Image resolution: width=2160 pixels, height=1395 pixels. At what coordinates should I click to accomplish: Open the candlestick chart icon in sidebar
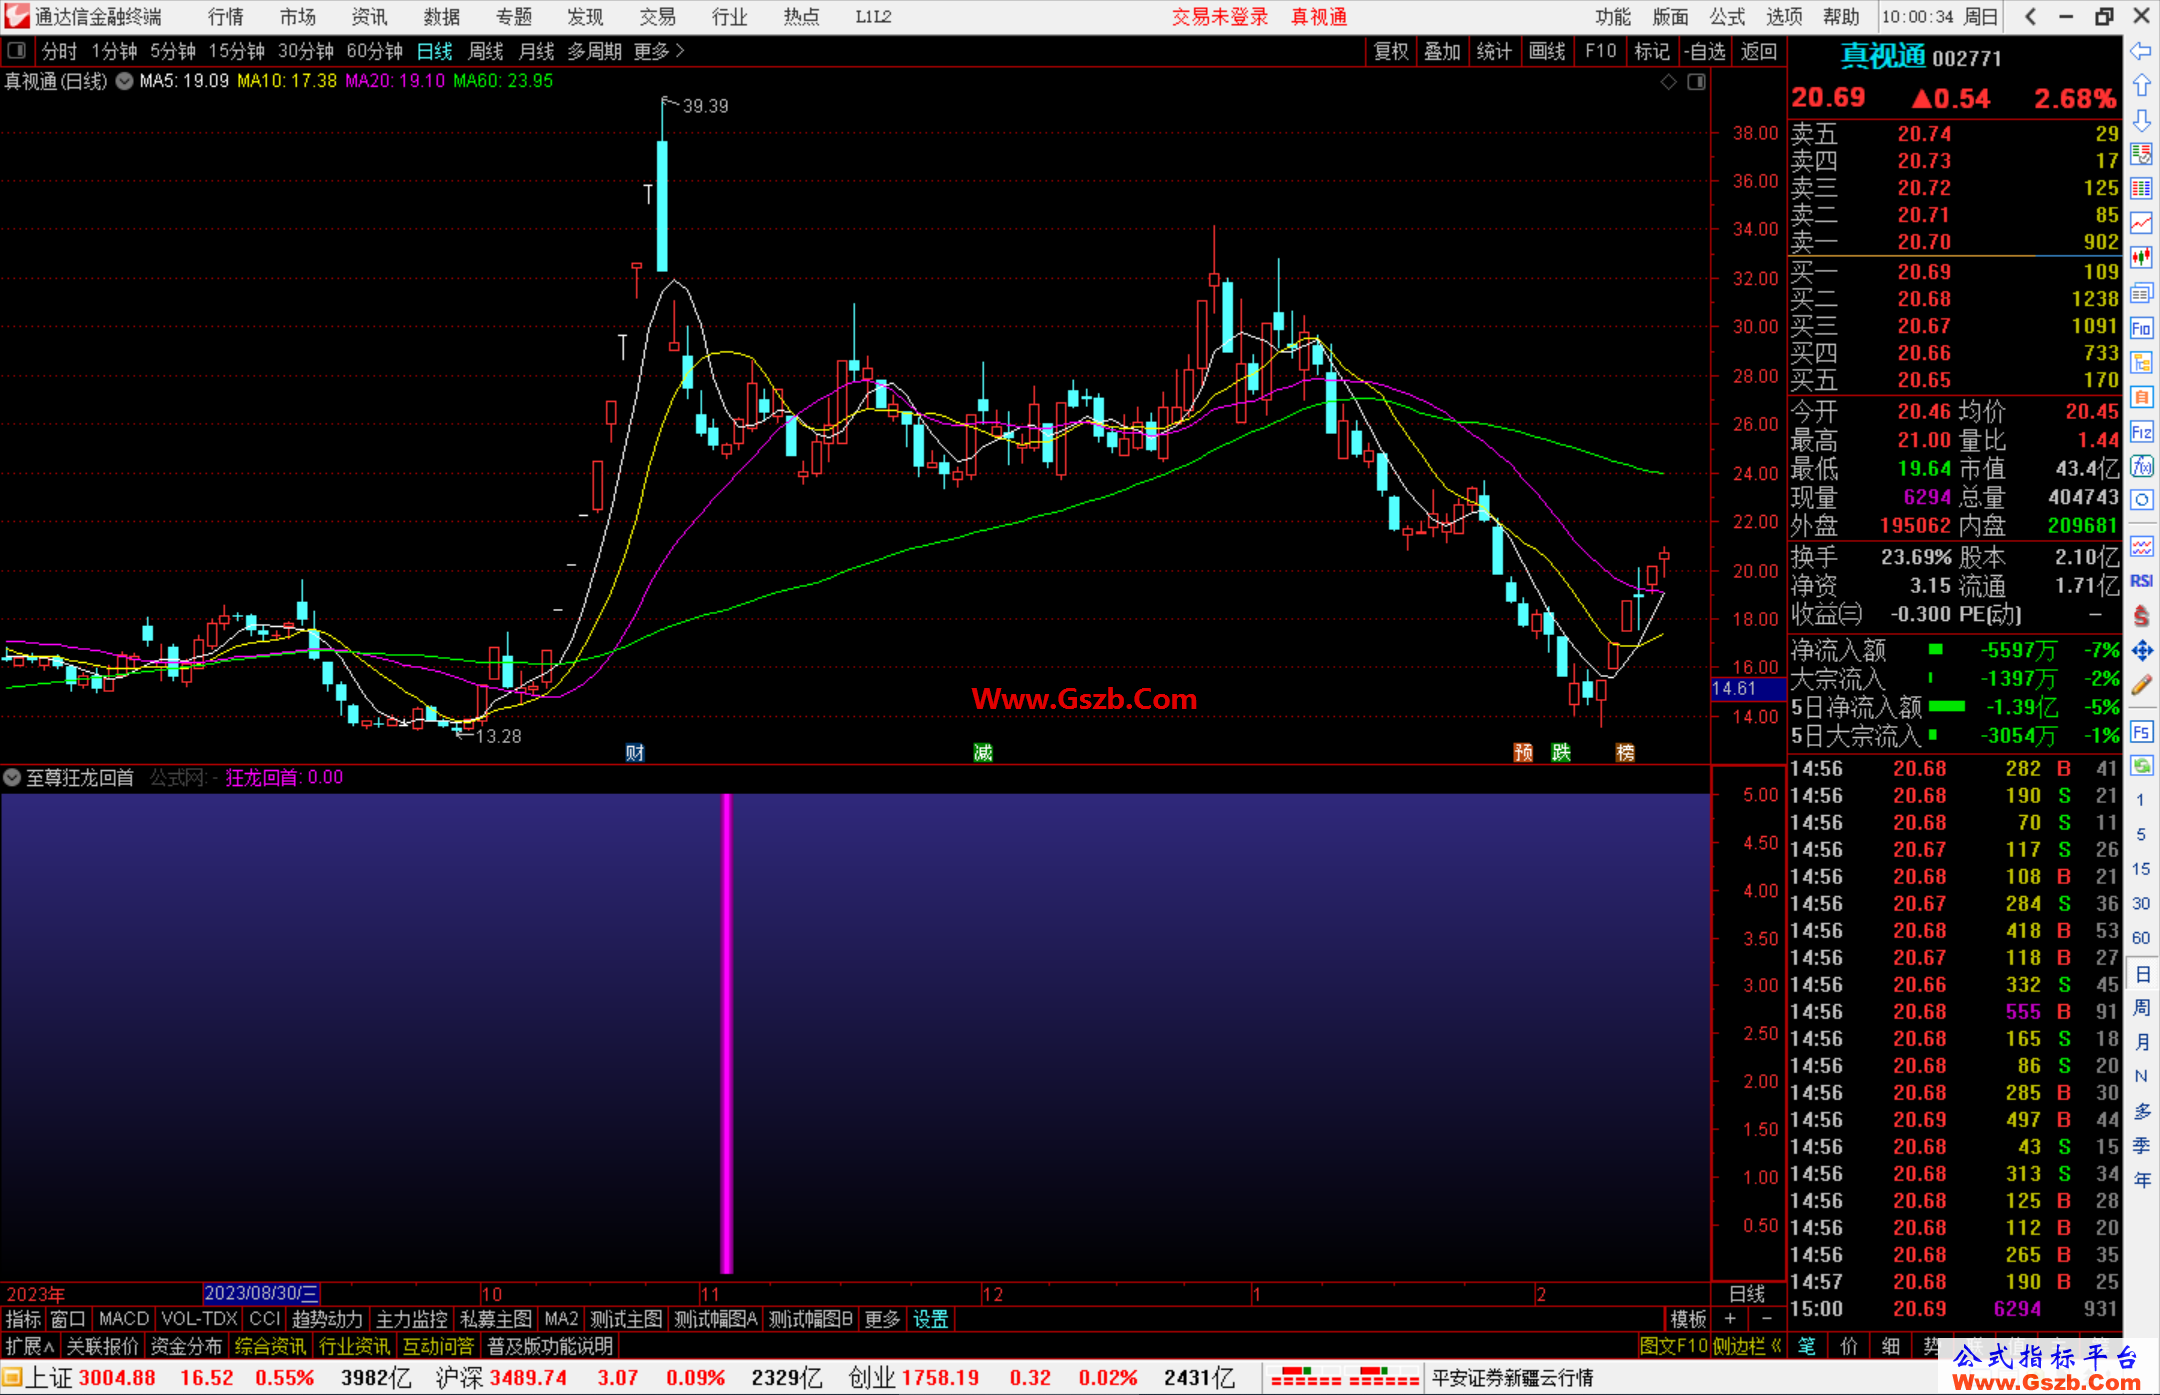click(x=2141, y=258)
